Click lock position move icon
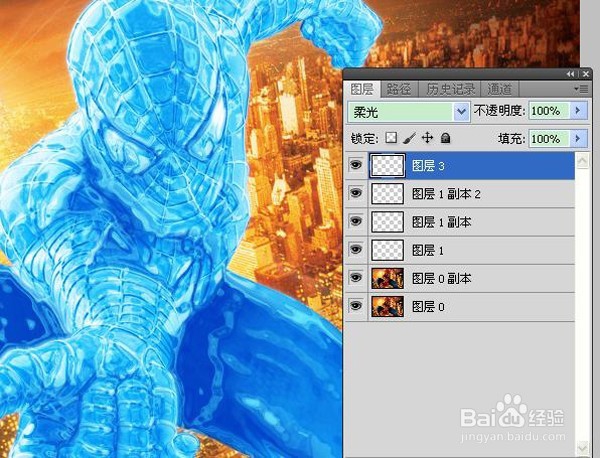The width and height of the screenshot is (600, 458). coord(427,138)
